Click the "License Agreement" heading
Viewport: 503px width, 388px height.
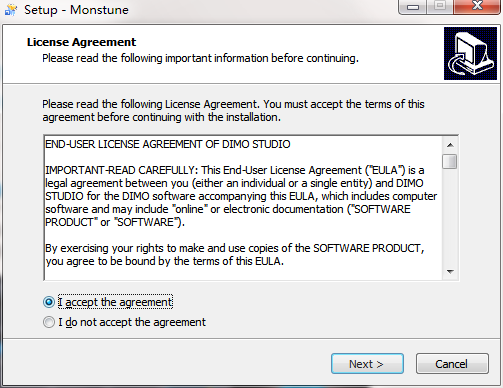pyautogui.click(x=81, y=42)
